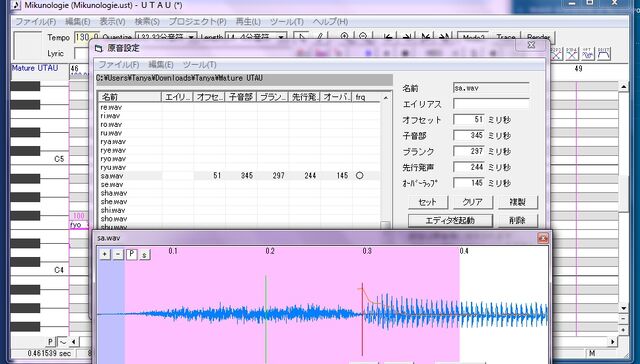Open 編集(E) menu in UTAU main window
The height and width of the screenshot is (364, 640).
78,22
